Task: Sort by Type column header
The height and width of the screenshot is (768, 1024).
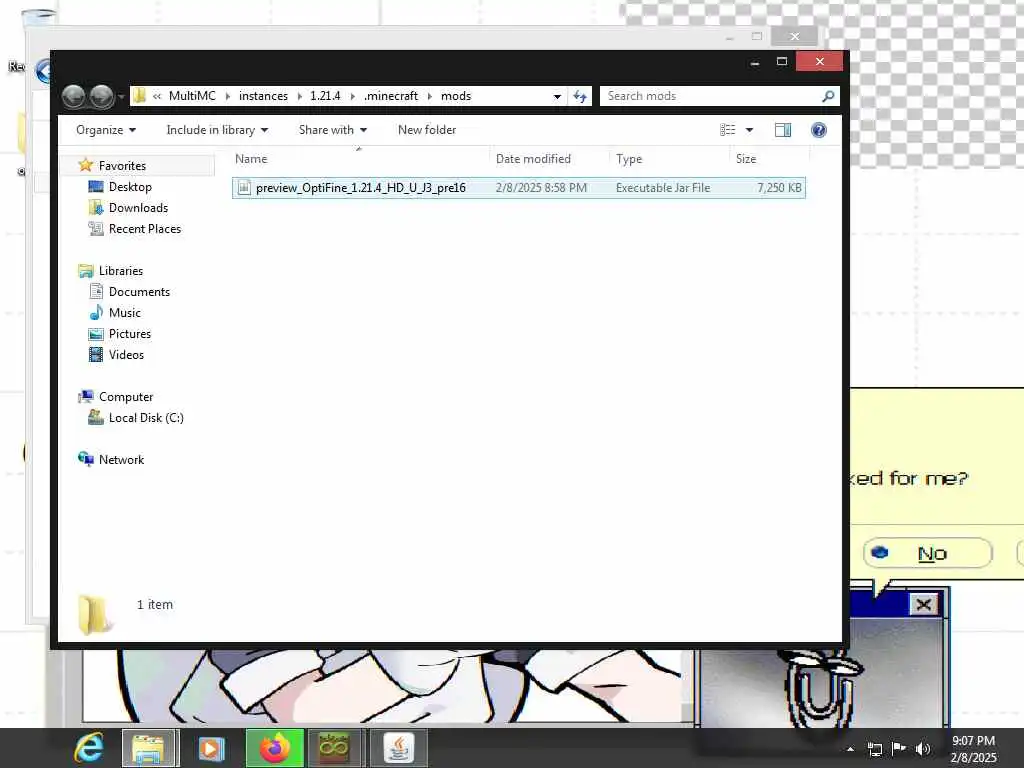Action: [669, 159]
